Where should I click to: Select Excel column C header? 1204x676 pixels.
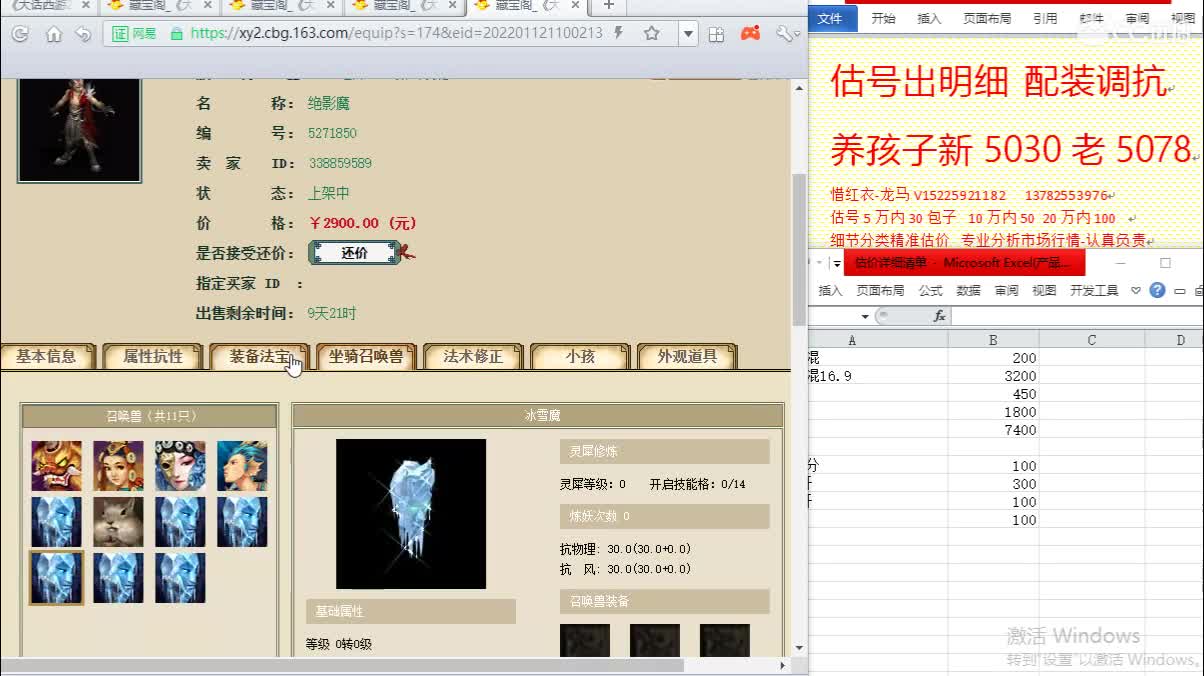(x=1091, y=340)
